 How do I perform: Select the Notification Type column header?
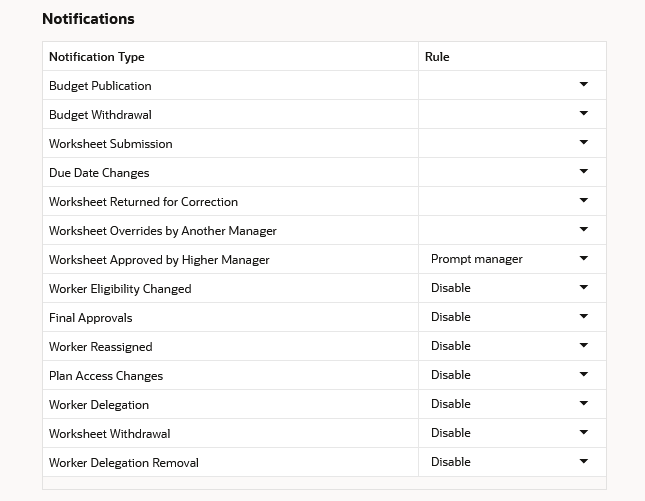coord(97,57)
